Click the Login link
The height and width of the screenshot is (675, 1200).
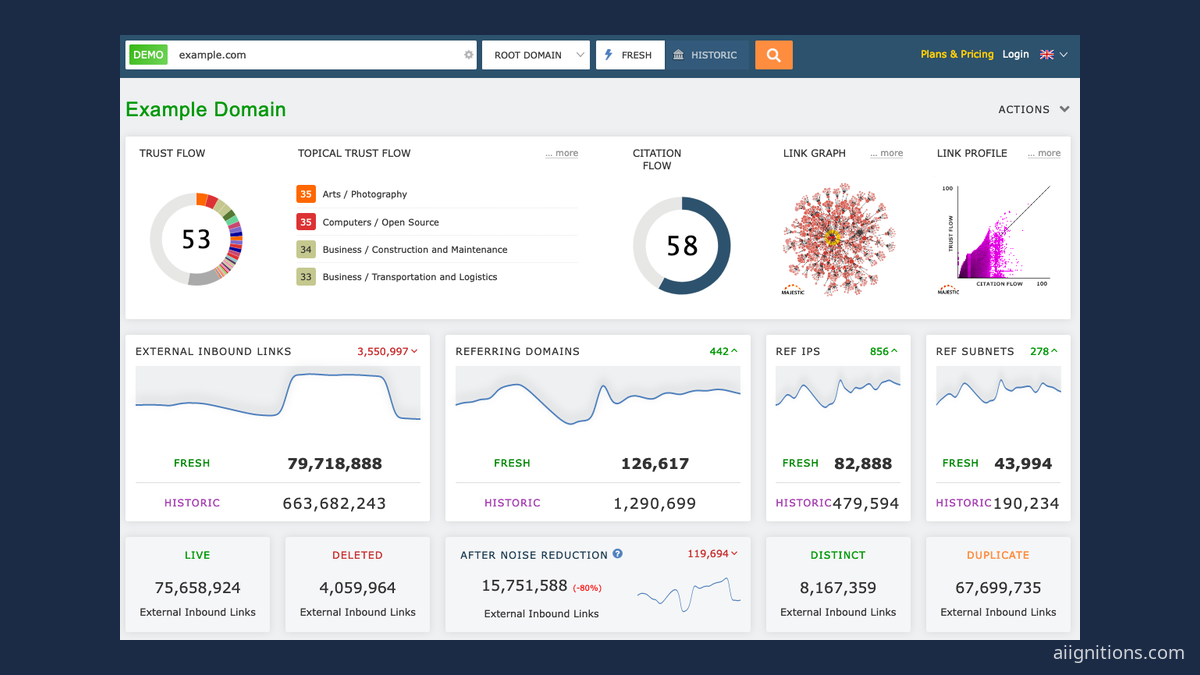1016,54
